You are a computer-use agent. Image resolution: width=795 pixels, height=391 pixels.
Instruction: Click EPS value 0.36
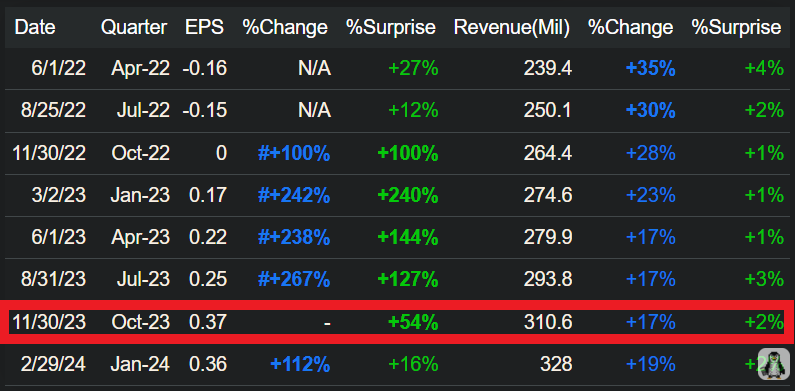click(208, 364)
